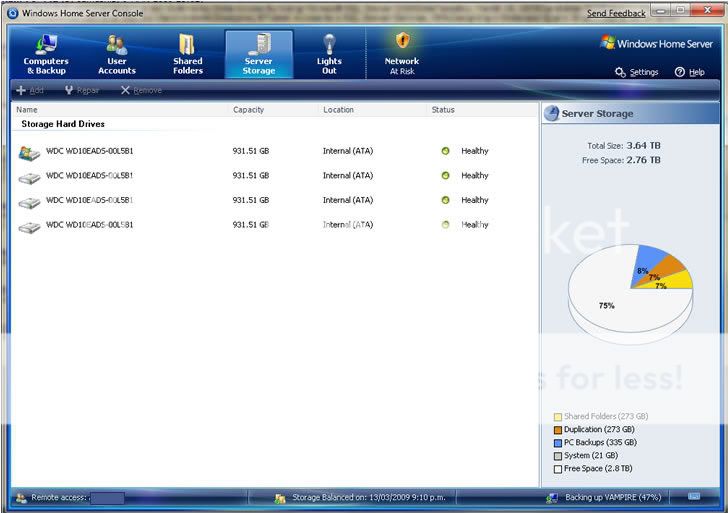Click the Free Space white legend swatch
Image resolution: width=728 pixels, height=513 pixels.
pyautogui.click(x=558, y=469)
